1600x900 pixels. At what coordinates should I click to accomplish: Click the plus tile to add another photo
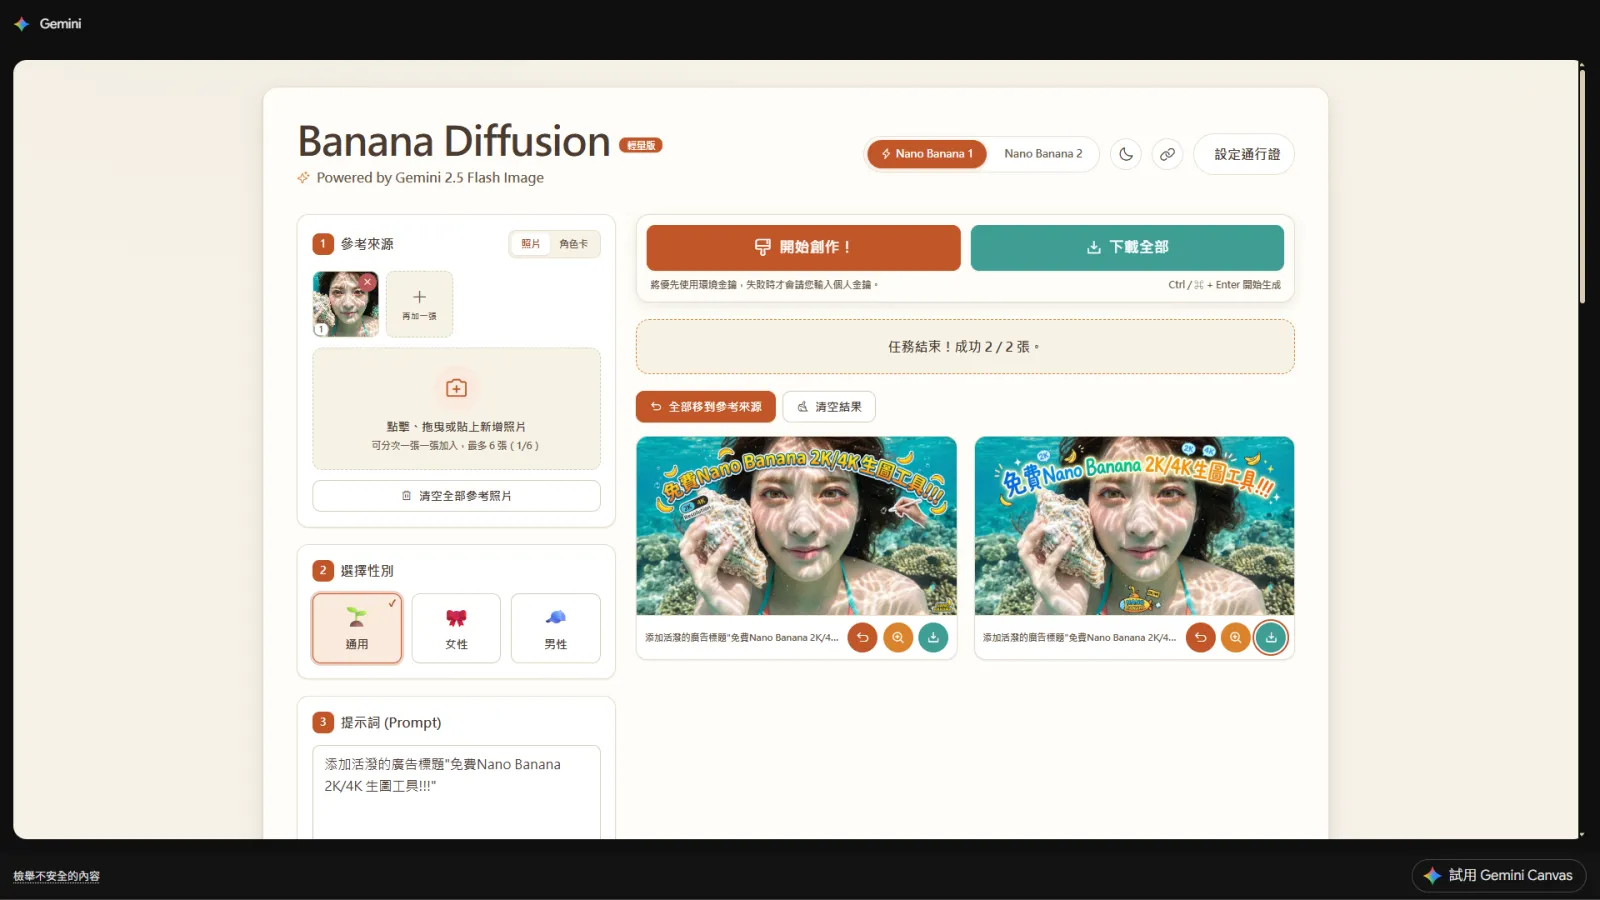coord(419,304)
